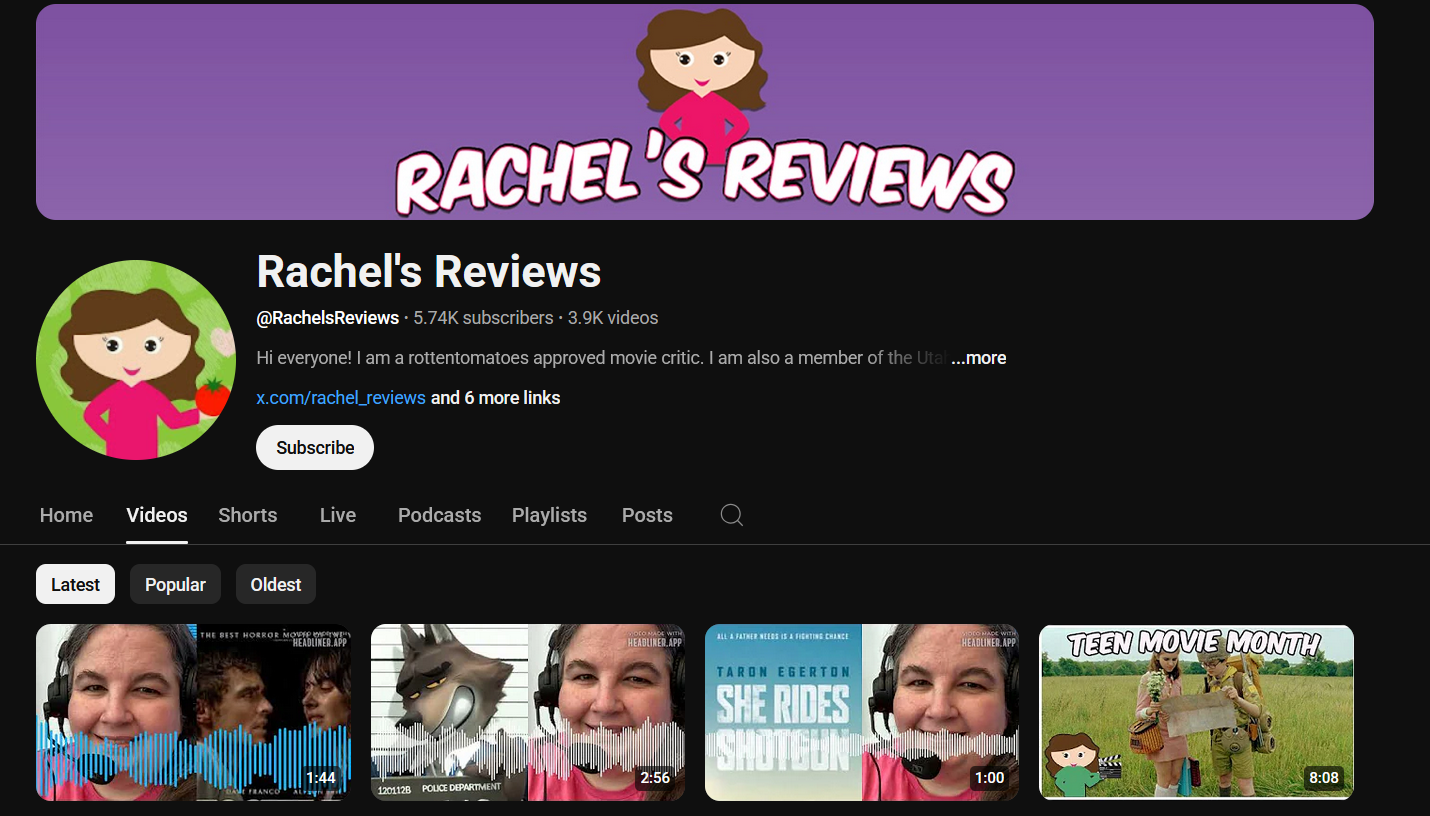1430x816 pixels.
Task: Subscribe to Rachel's Reviews channel
Action: [x=315, y=447]
